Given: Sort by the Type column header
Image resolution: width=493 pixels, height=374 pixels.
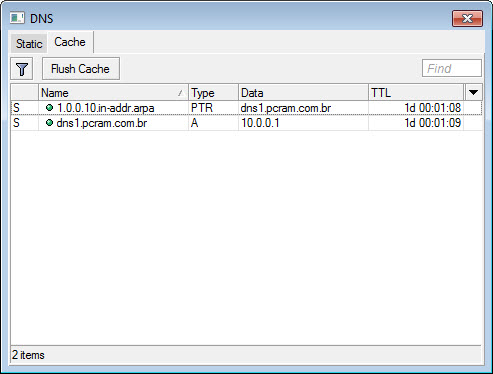Looking at the screenshot, I should click(213, 93).
